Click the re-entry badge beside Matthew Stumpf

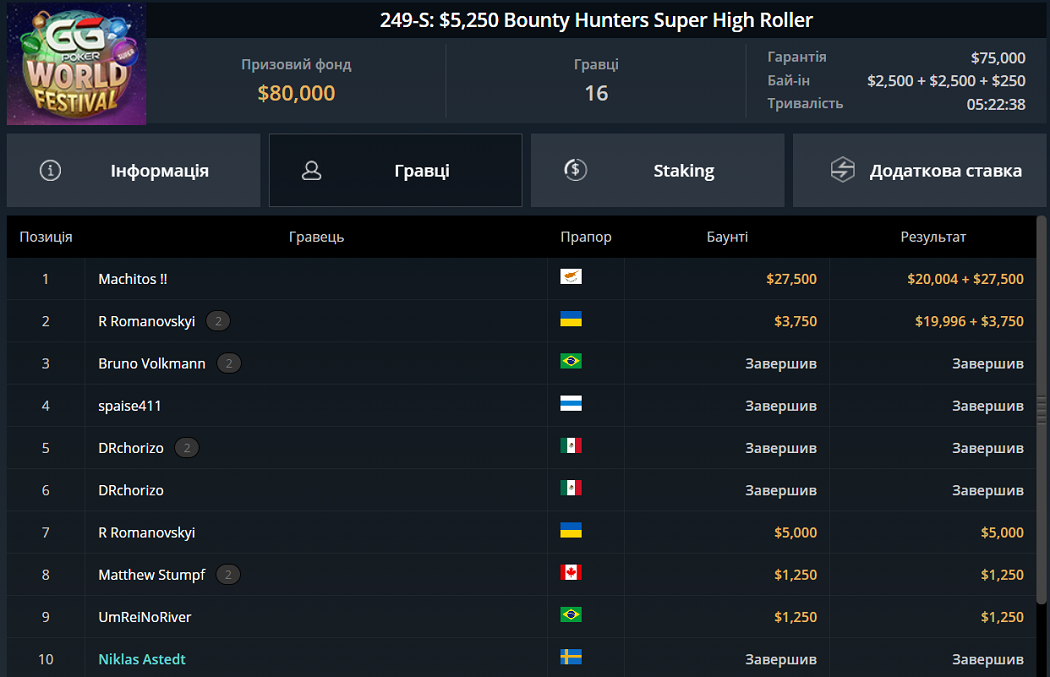(x=228, y=575)
